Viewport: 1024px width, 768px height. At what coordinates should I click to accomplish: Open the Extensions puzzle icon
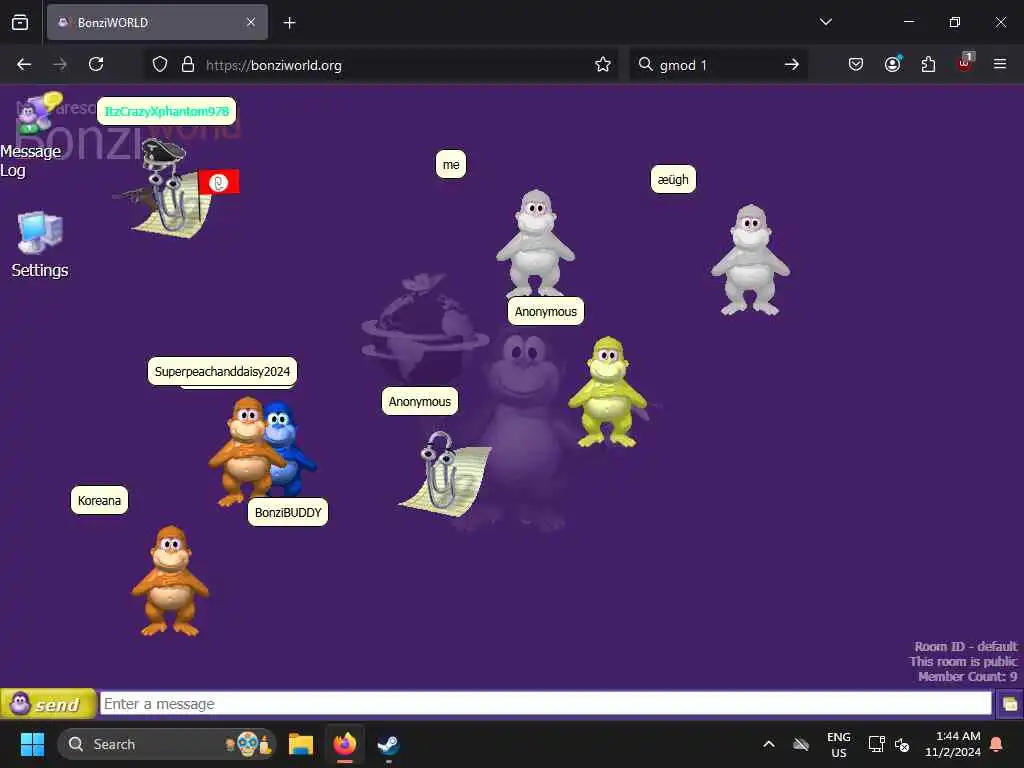coord(928,64)
